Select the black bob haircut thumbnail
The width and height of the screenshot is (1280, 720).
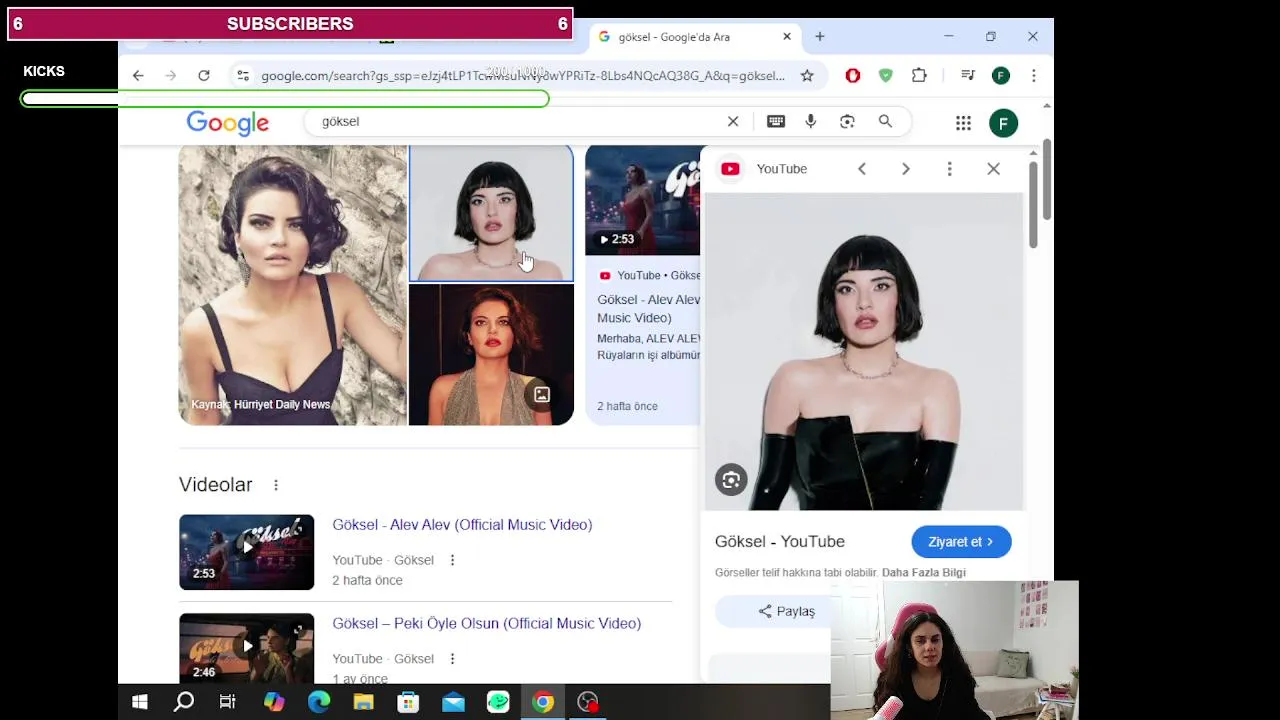(x=491, y=213)
